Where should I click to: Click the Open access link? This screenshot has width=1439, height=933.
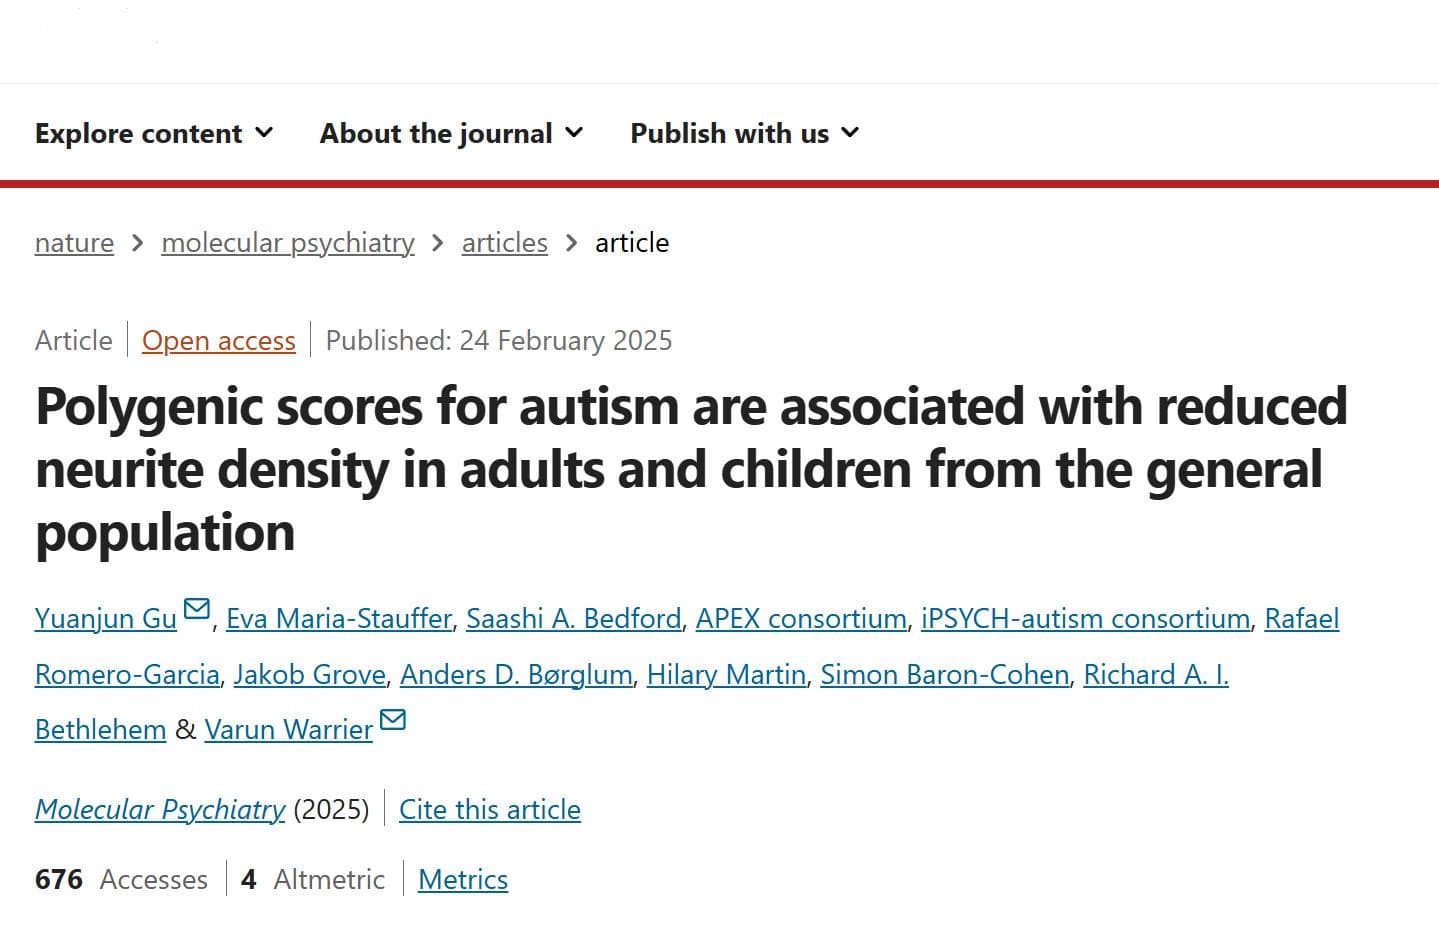point(219,341)
